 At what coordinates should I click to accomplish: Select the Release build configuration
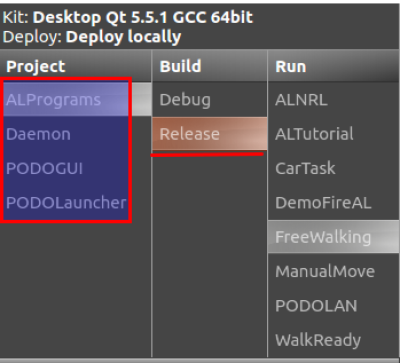click(x=210, y=134)
